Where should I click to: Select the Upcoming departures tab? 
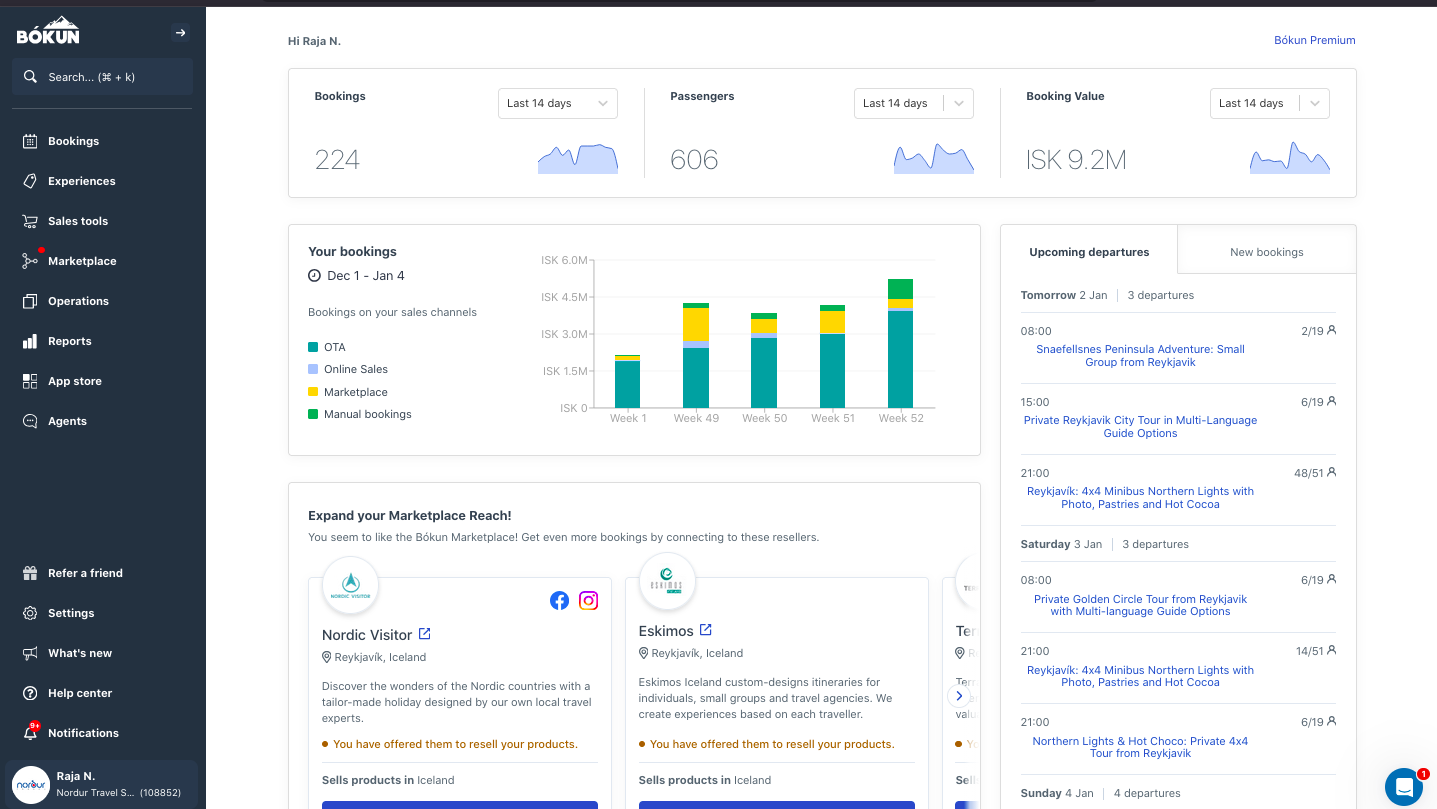[1089, 252]
